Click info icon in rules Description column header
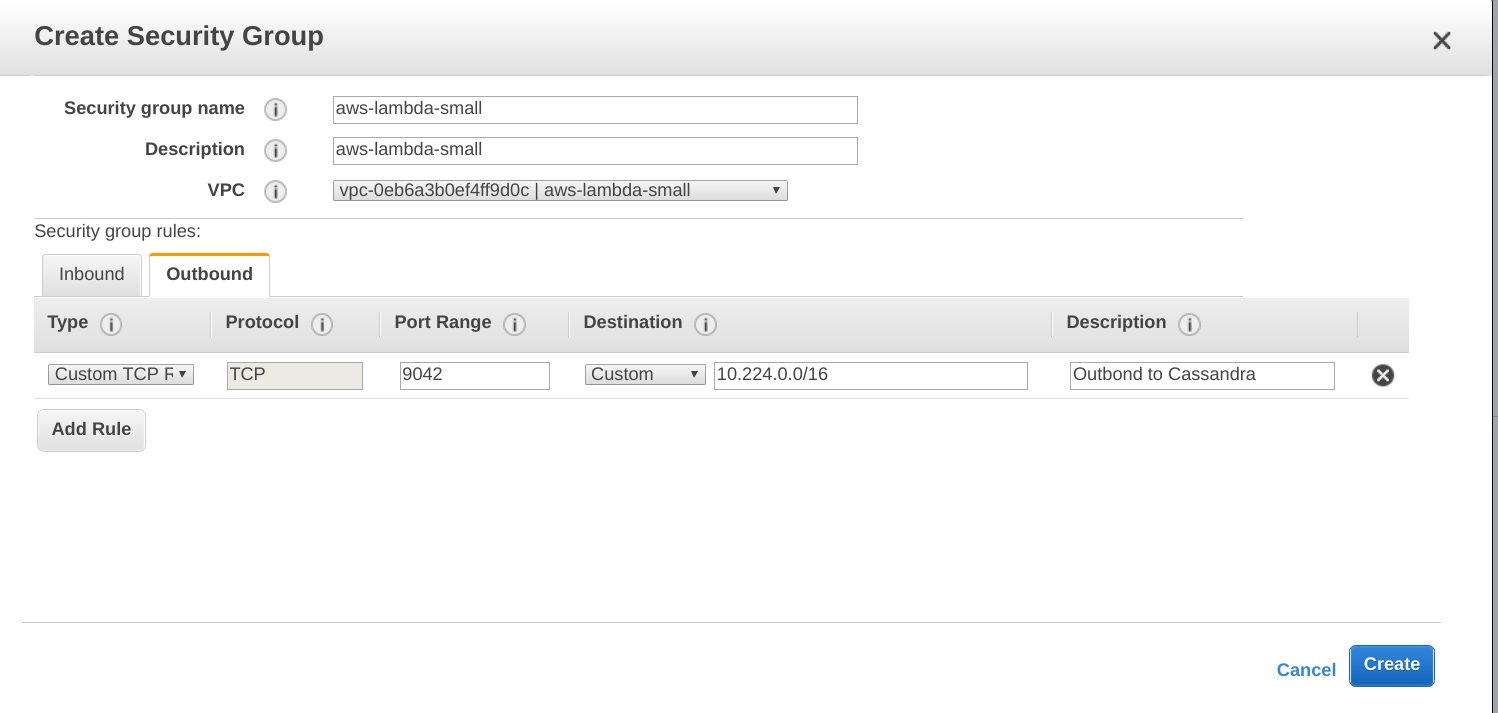The width and height of the screenshot is (1498, 713). point(1189,324)
